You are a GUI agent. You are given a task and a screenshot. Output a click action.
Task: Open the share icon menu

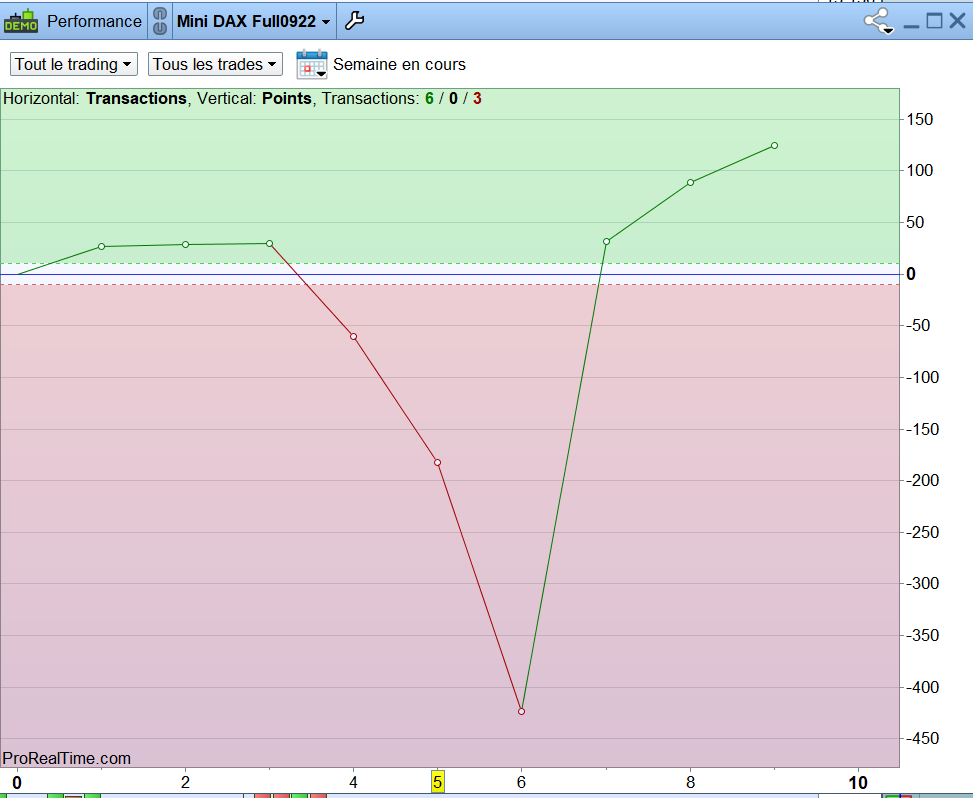(x=879, y=22)
